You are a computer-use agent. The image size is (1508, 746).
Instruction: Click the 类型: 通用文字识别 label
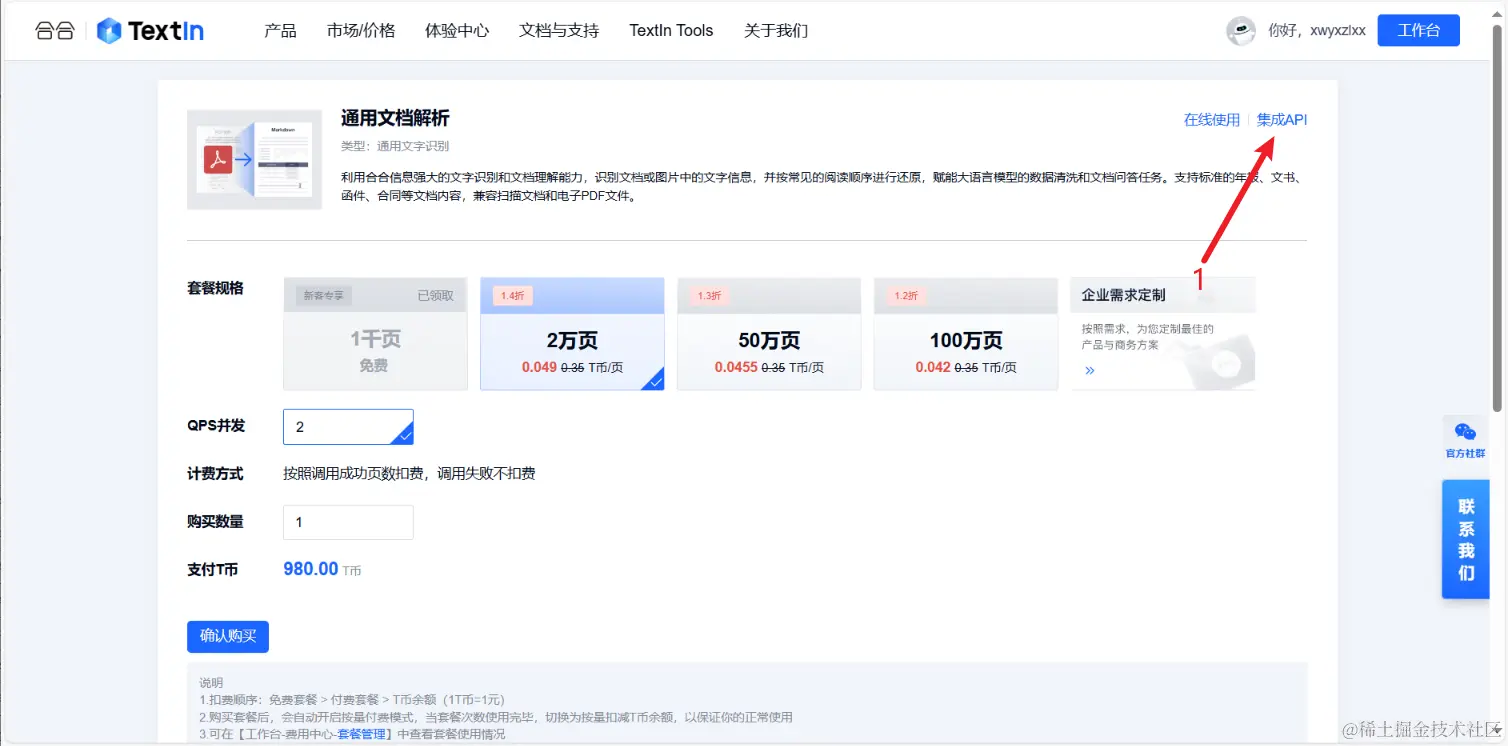pyautogui.click(x=395, y=146)
